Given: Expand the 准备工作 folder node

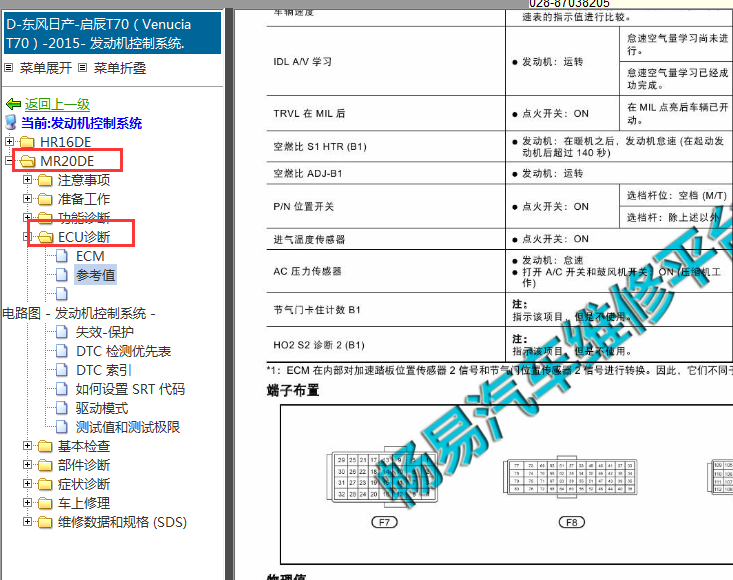Looking at the screenshot, I should coord(28,199).
